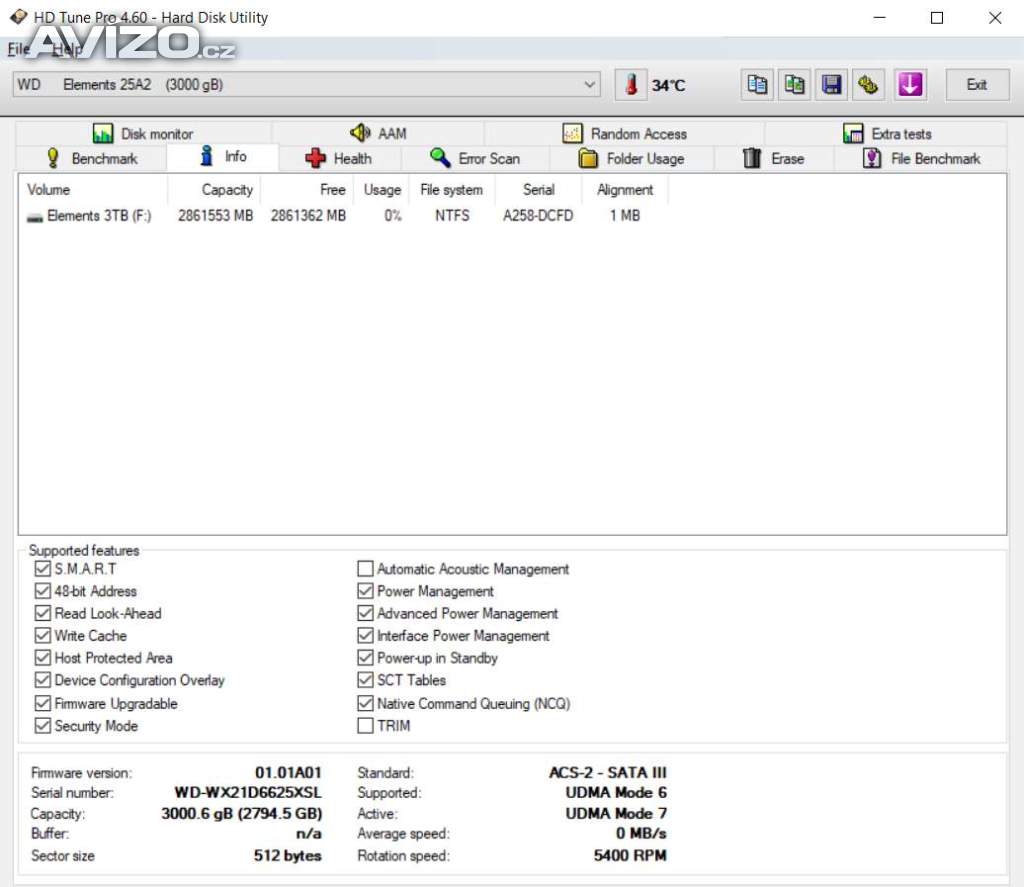Open the options tools icon
Image resolution: width=1024 pixels, height=887 pixels.
point(869,85)
